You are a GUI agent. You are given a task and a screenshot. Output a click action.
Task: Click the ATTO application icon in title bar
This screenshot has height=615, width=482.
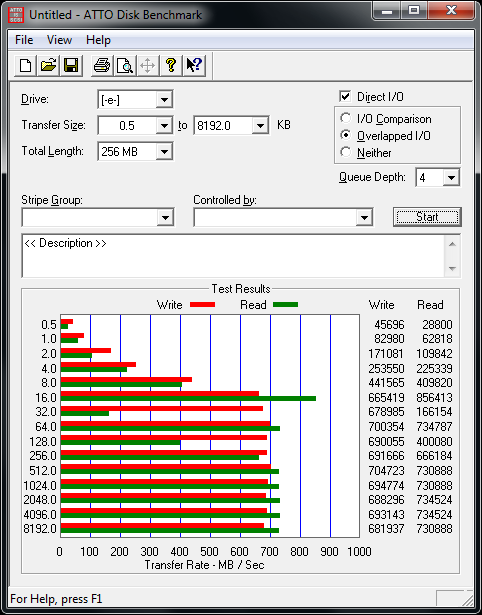pos(16,15)
